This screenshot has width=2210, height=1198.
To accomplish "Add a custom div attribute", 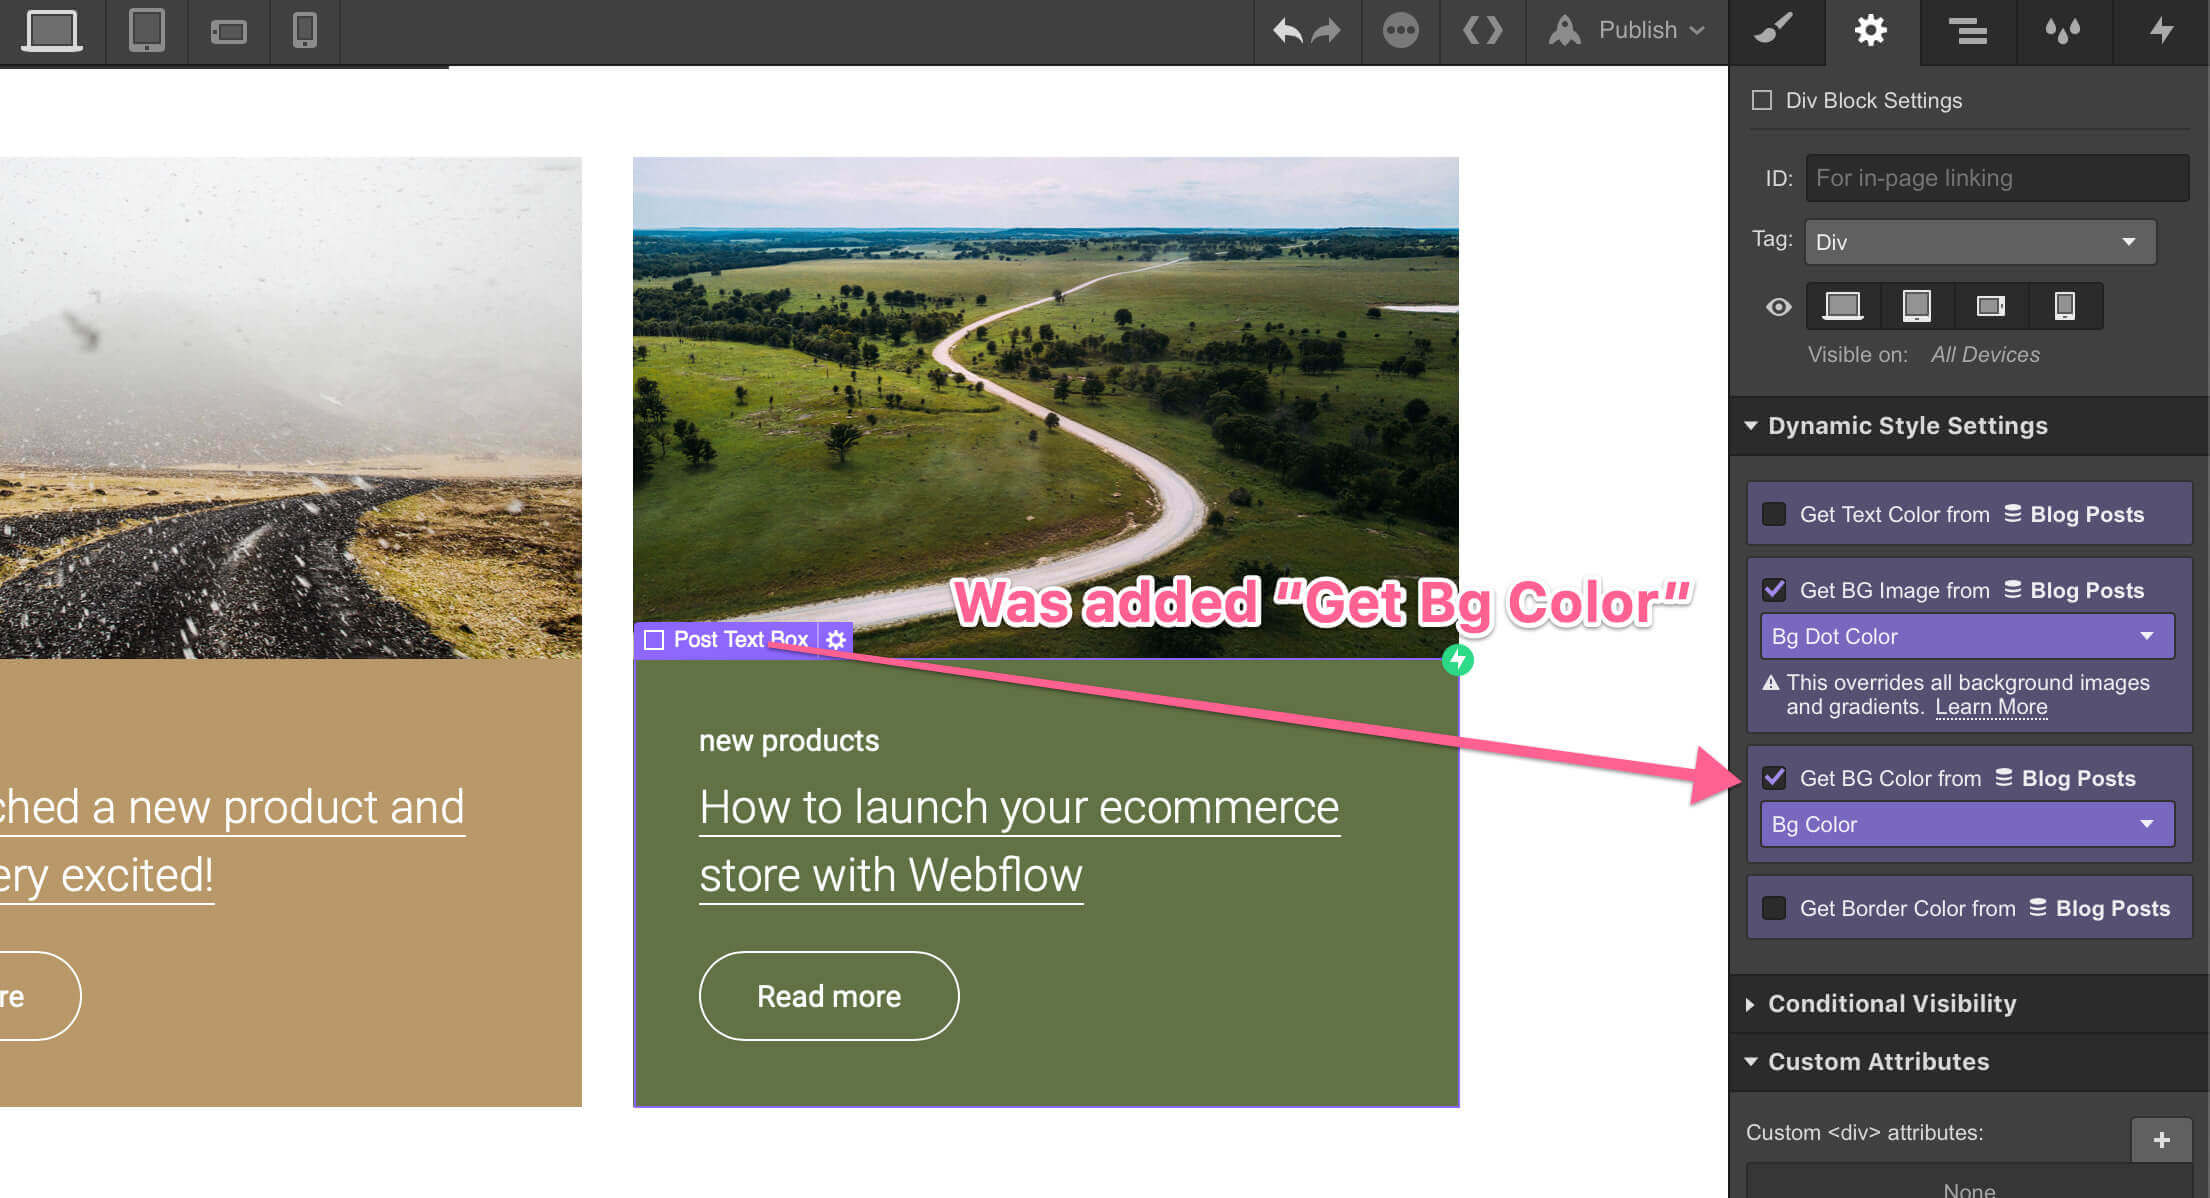I will [x=2160, y=1140].
